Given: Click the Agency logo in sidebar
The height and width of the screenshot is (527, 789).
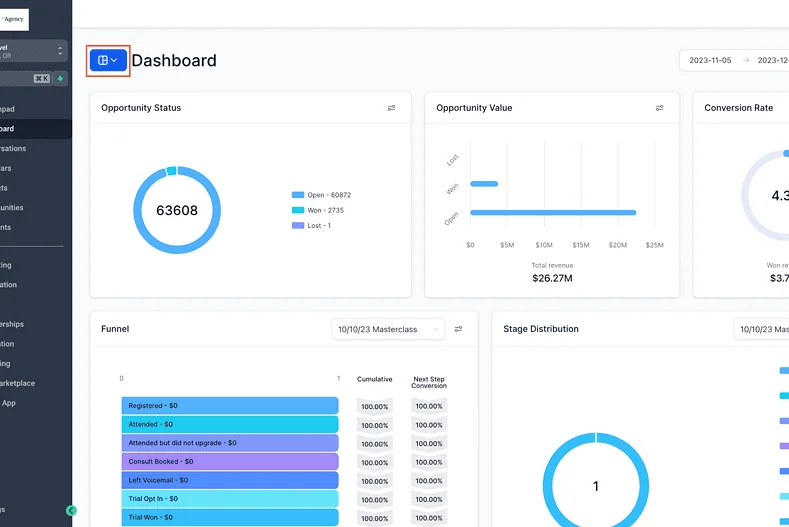Looking at the screenshot, I should coord(14,19).
